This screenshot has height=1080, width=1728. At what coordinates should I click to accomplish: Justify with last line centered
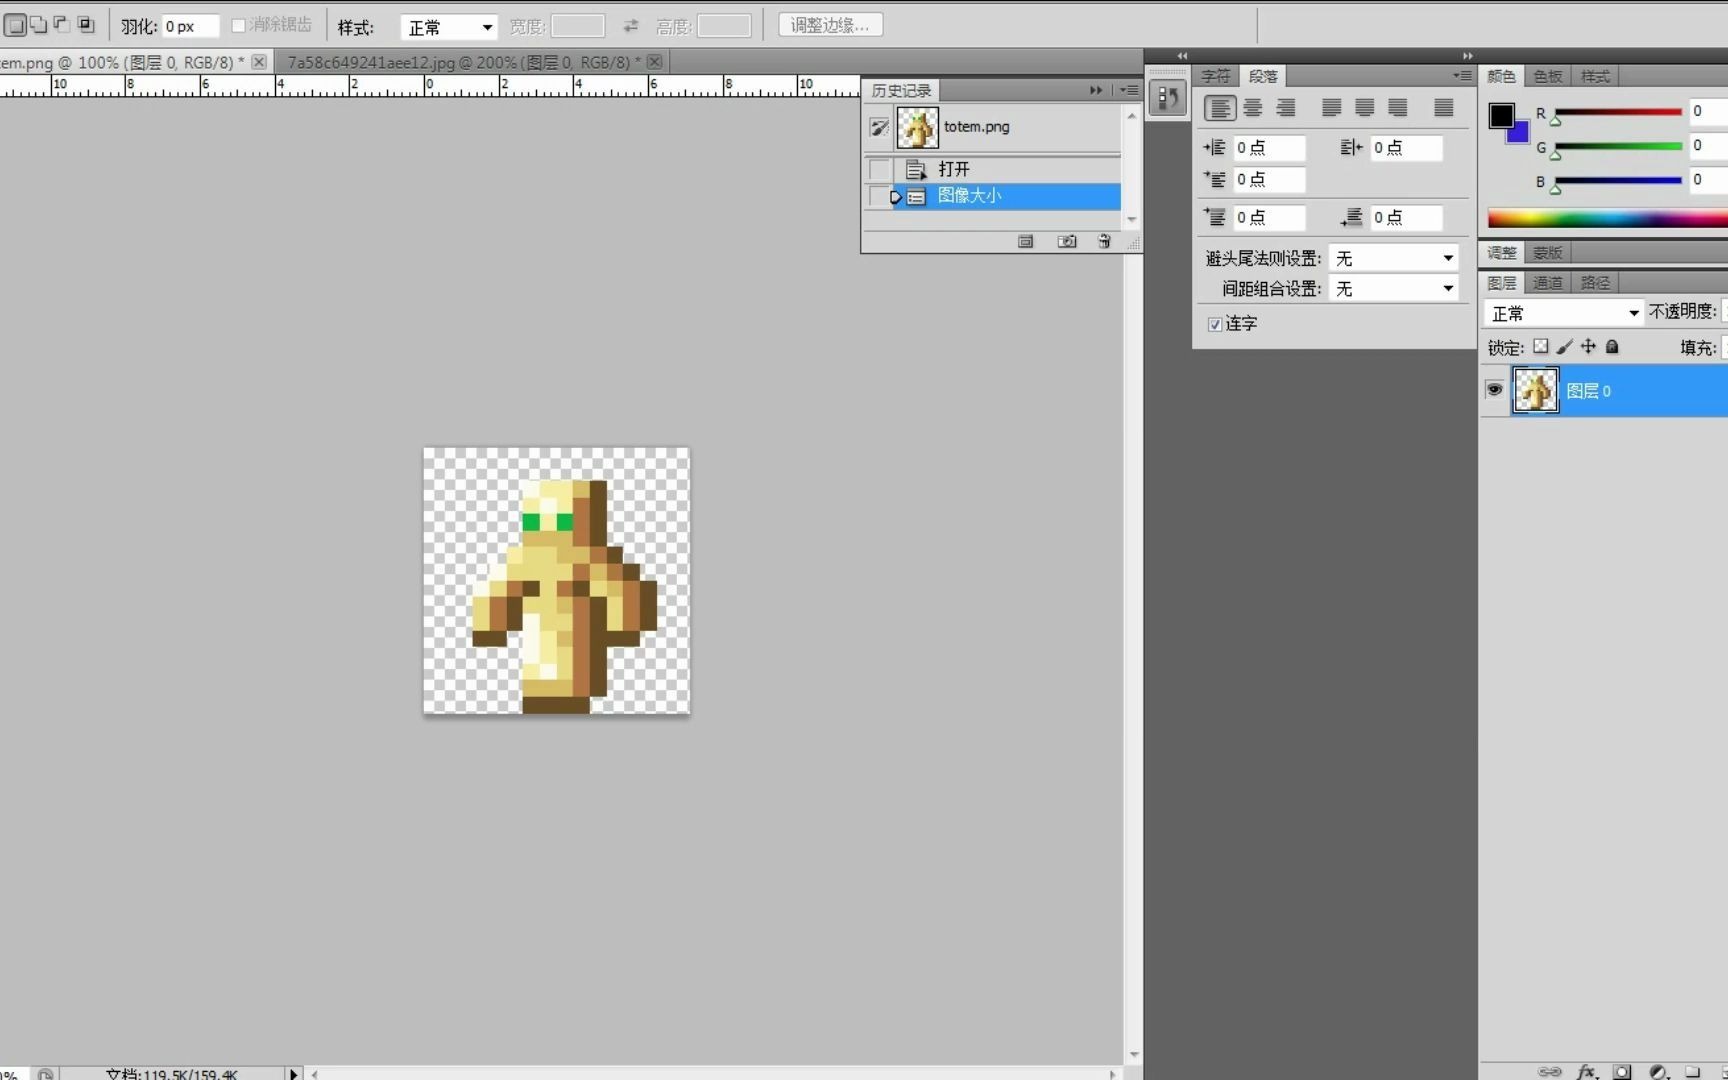point(1364,108)
